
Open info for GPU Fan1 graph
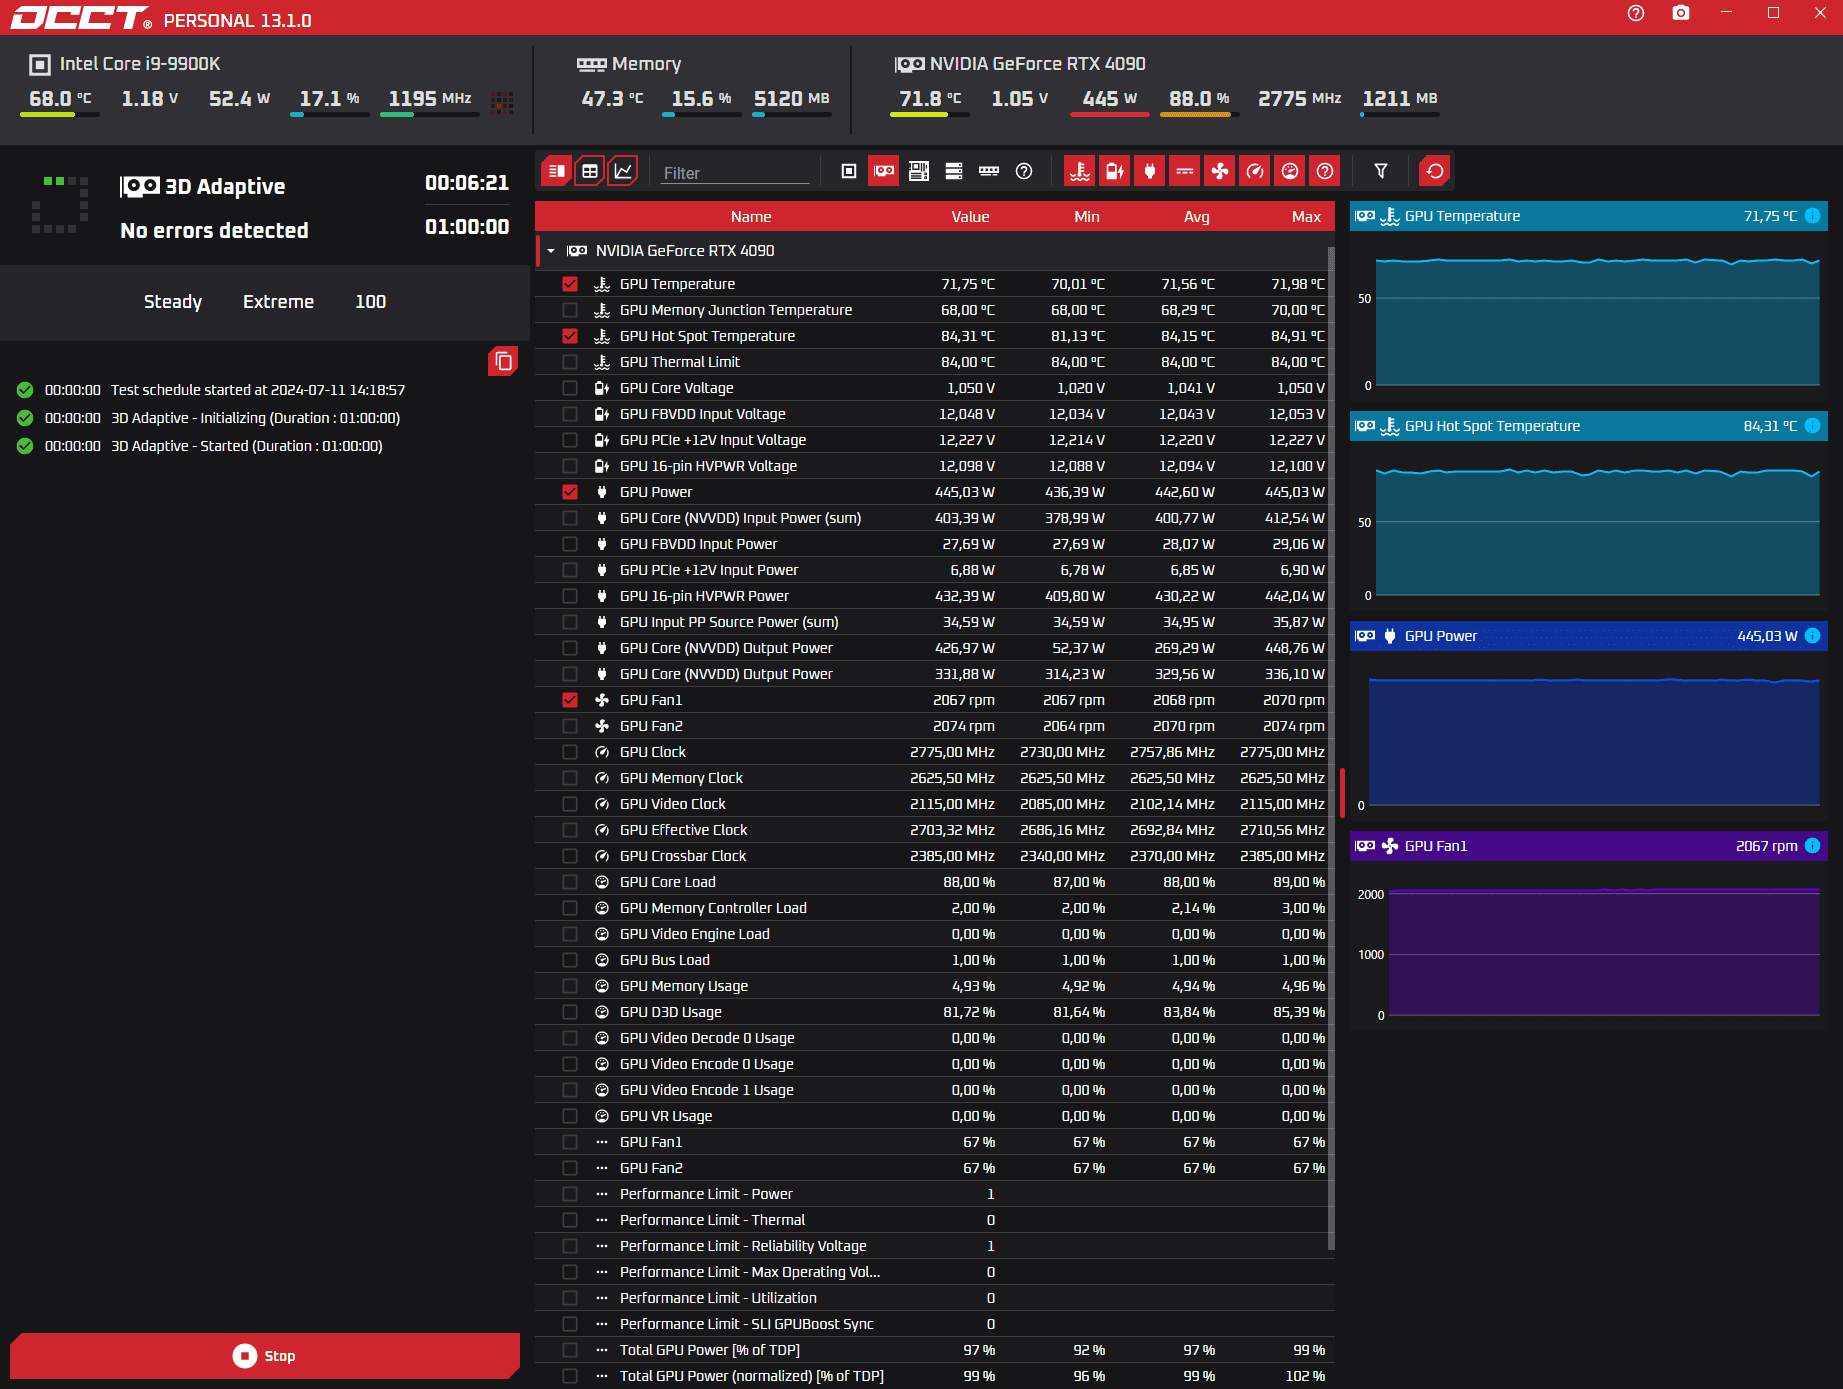click(1812, 846)
